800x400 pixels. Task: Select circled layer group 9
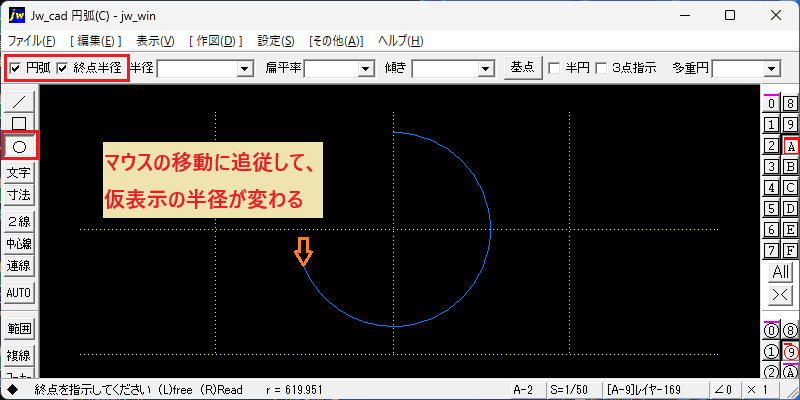790,352
